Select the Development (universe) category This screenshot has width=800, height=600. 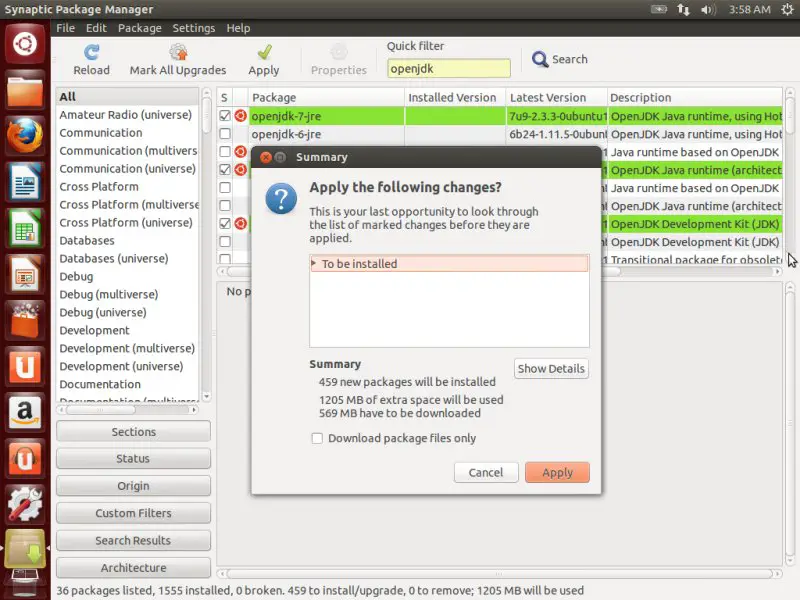(x=127, y=366)
